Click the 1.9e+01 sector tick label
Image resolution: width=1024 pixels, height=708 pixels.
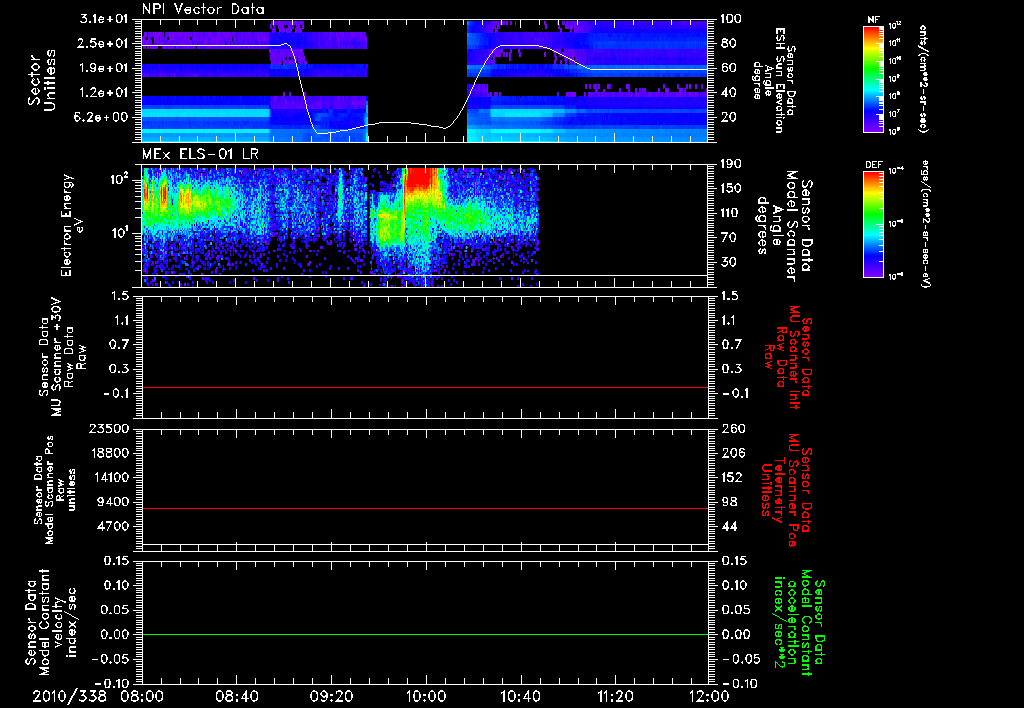pos(104,68)
